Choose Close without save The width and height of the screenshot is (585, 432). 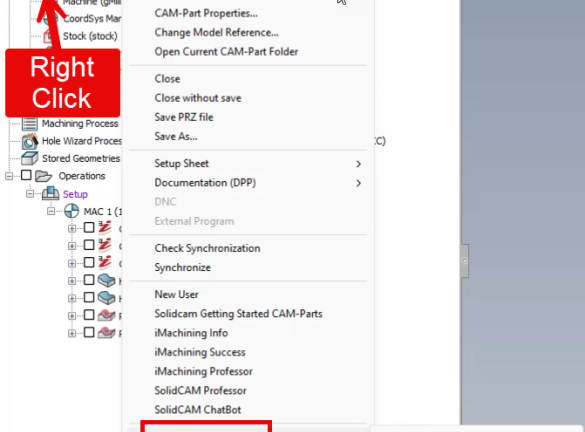pos(198,98)
